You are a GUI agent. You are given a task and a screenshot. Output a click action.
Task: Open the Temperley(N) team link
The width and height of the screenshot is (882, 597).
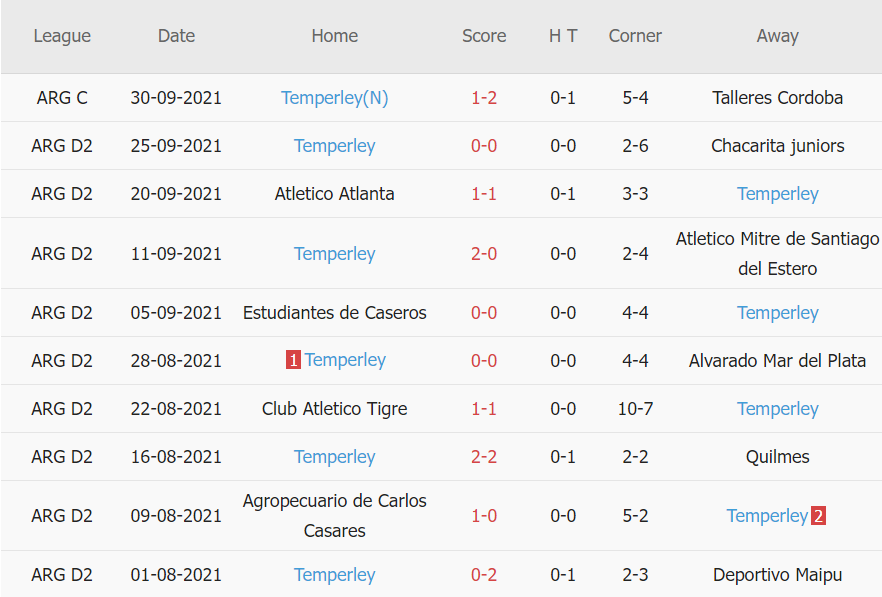334,98
